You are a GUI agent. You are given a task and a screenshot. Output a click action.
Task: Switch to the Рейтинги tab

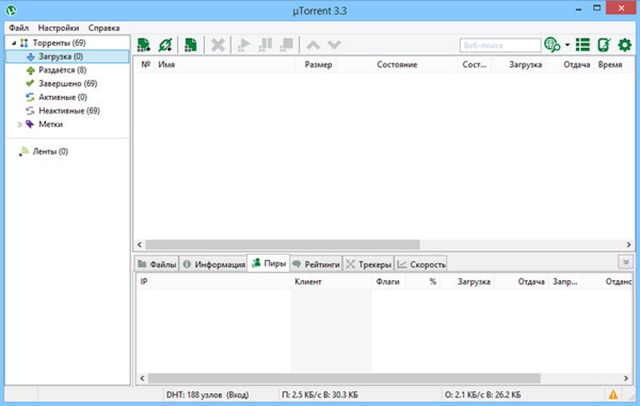click(x=316, y=264)
